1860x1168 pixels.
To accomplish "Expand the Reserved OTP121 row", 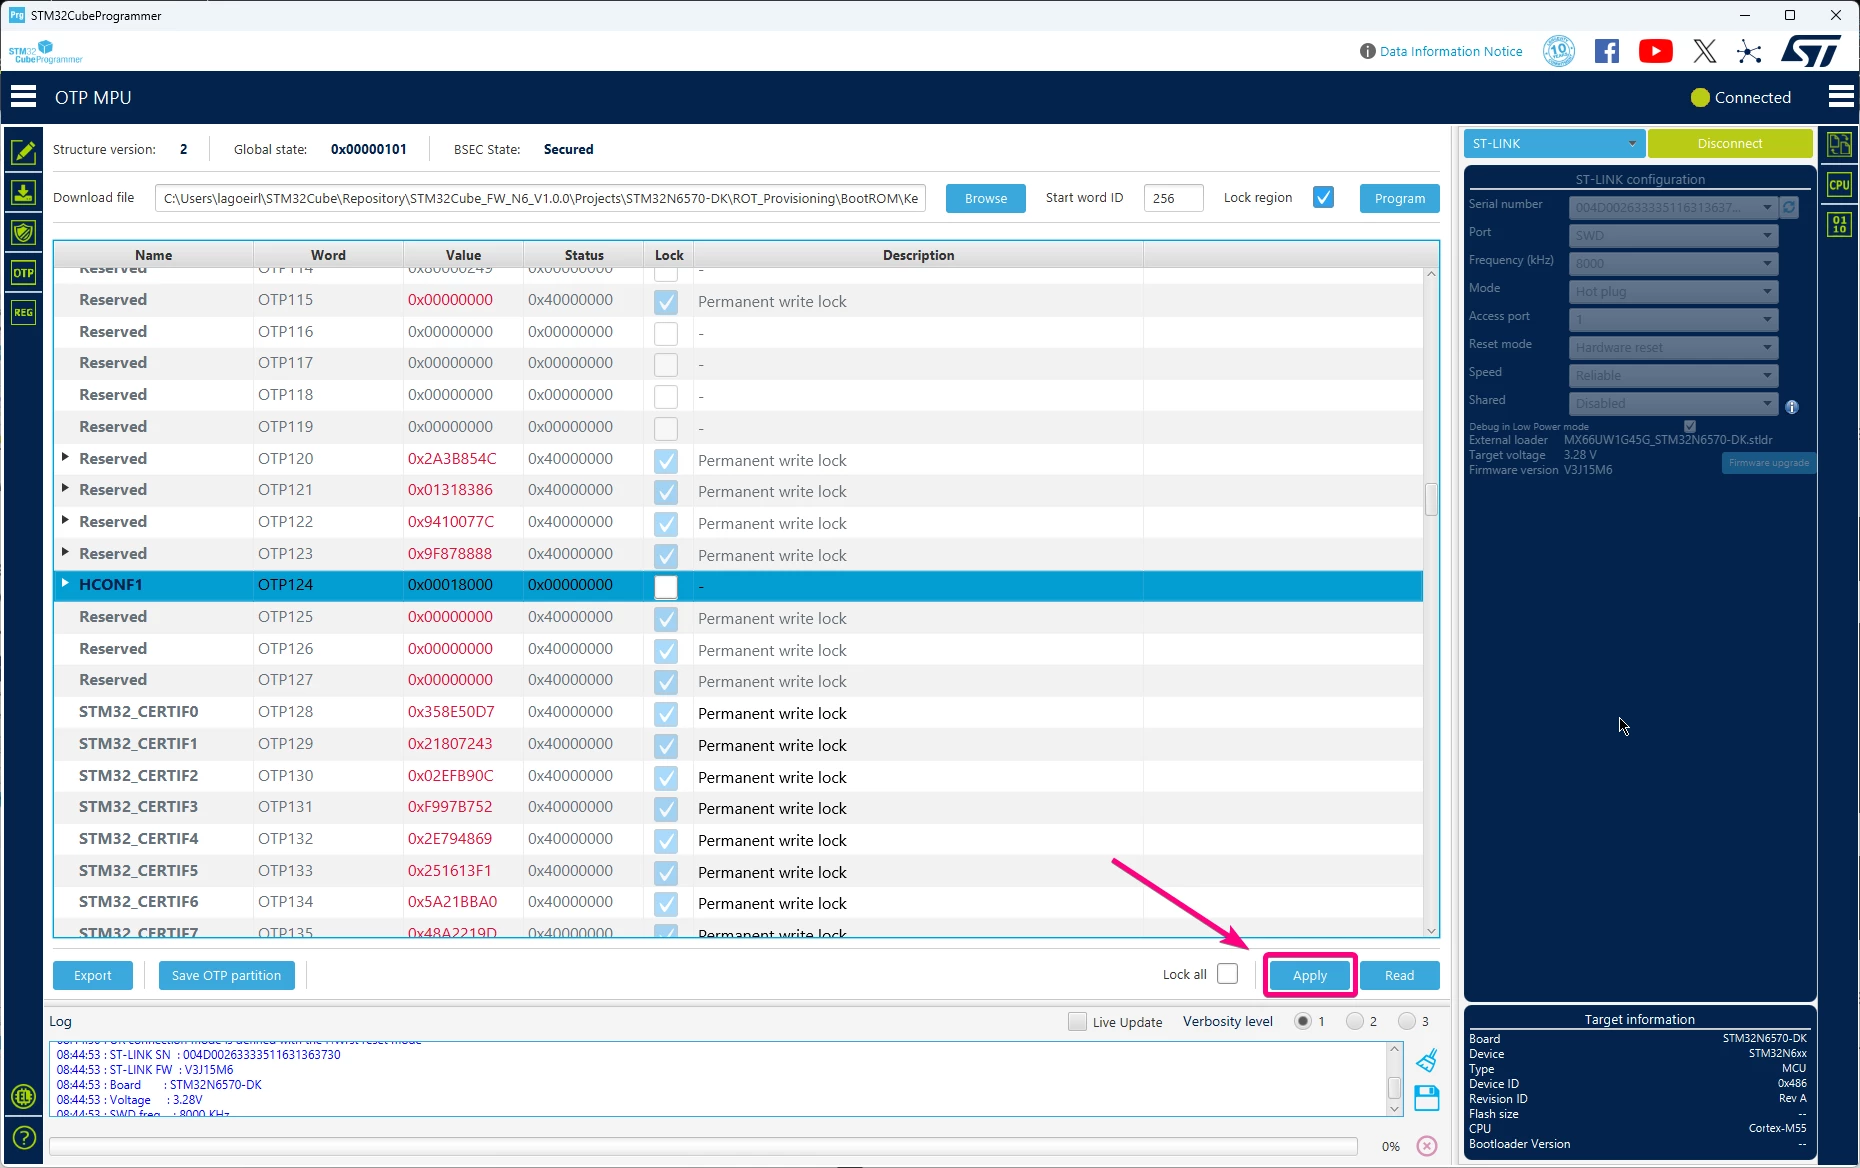I will (x=65, y=488).
